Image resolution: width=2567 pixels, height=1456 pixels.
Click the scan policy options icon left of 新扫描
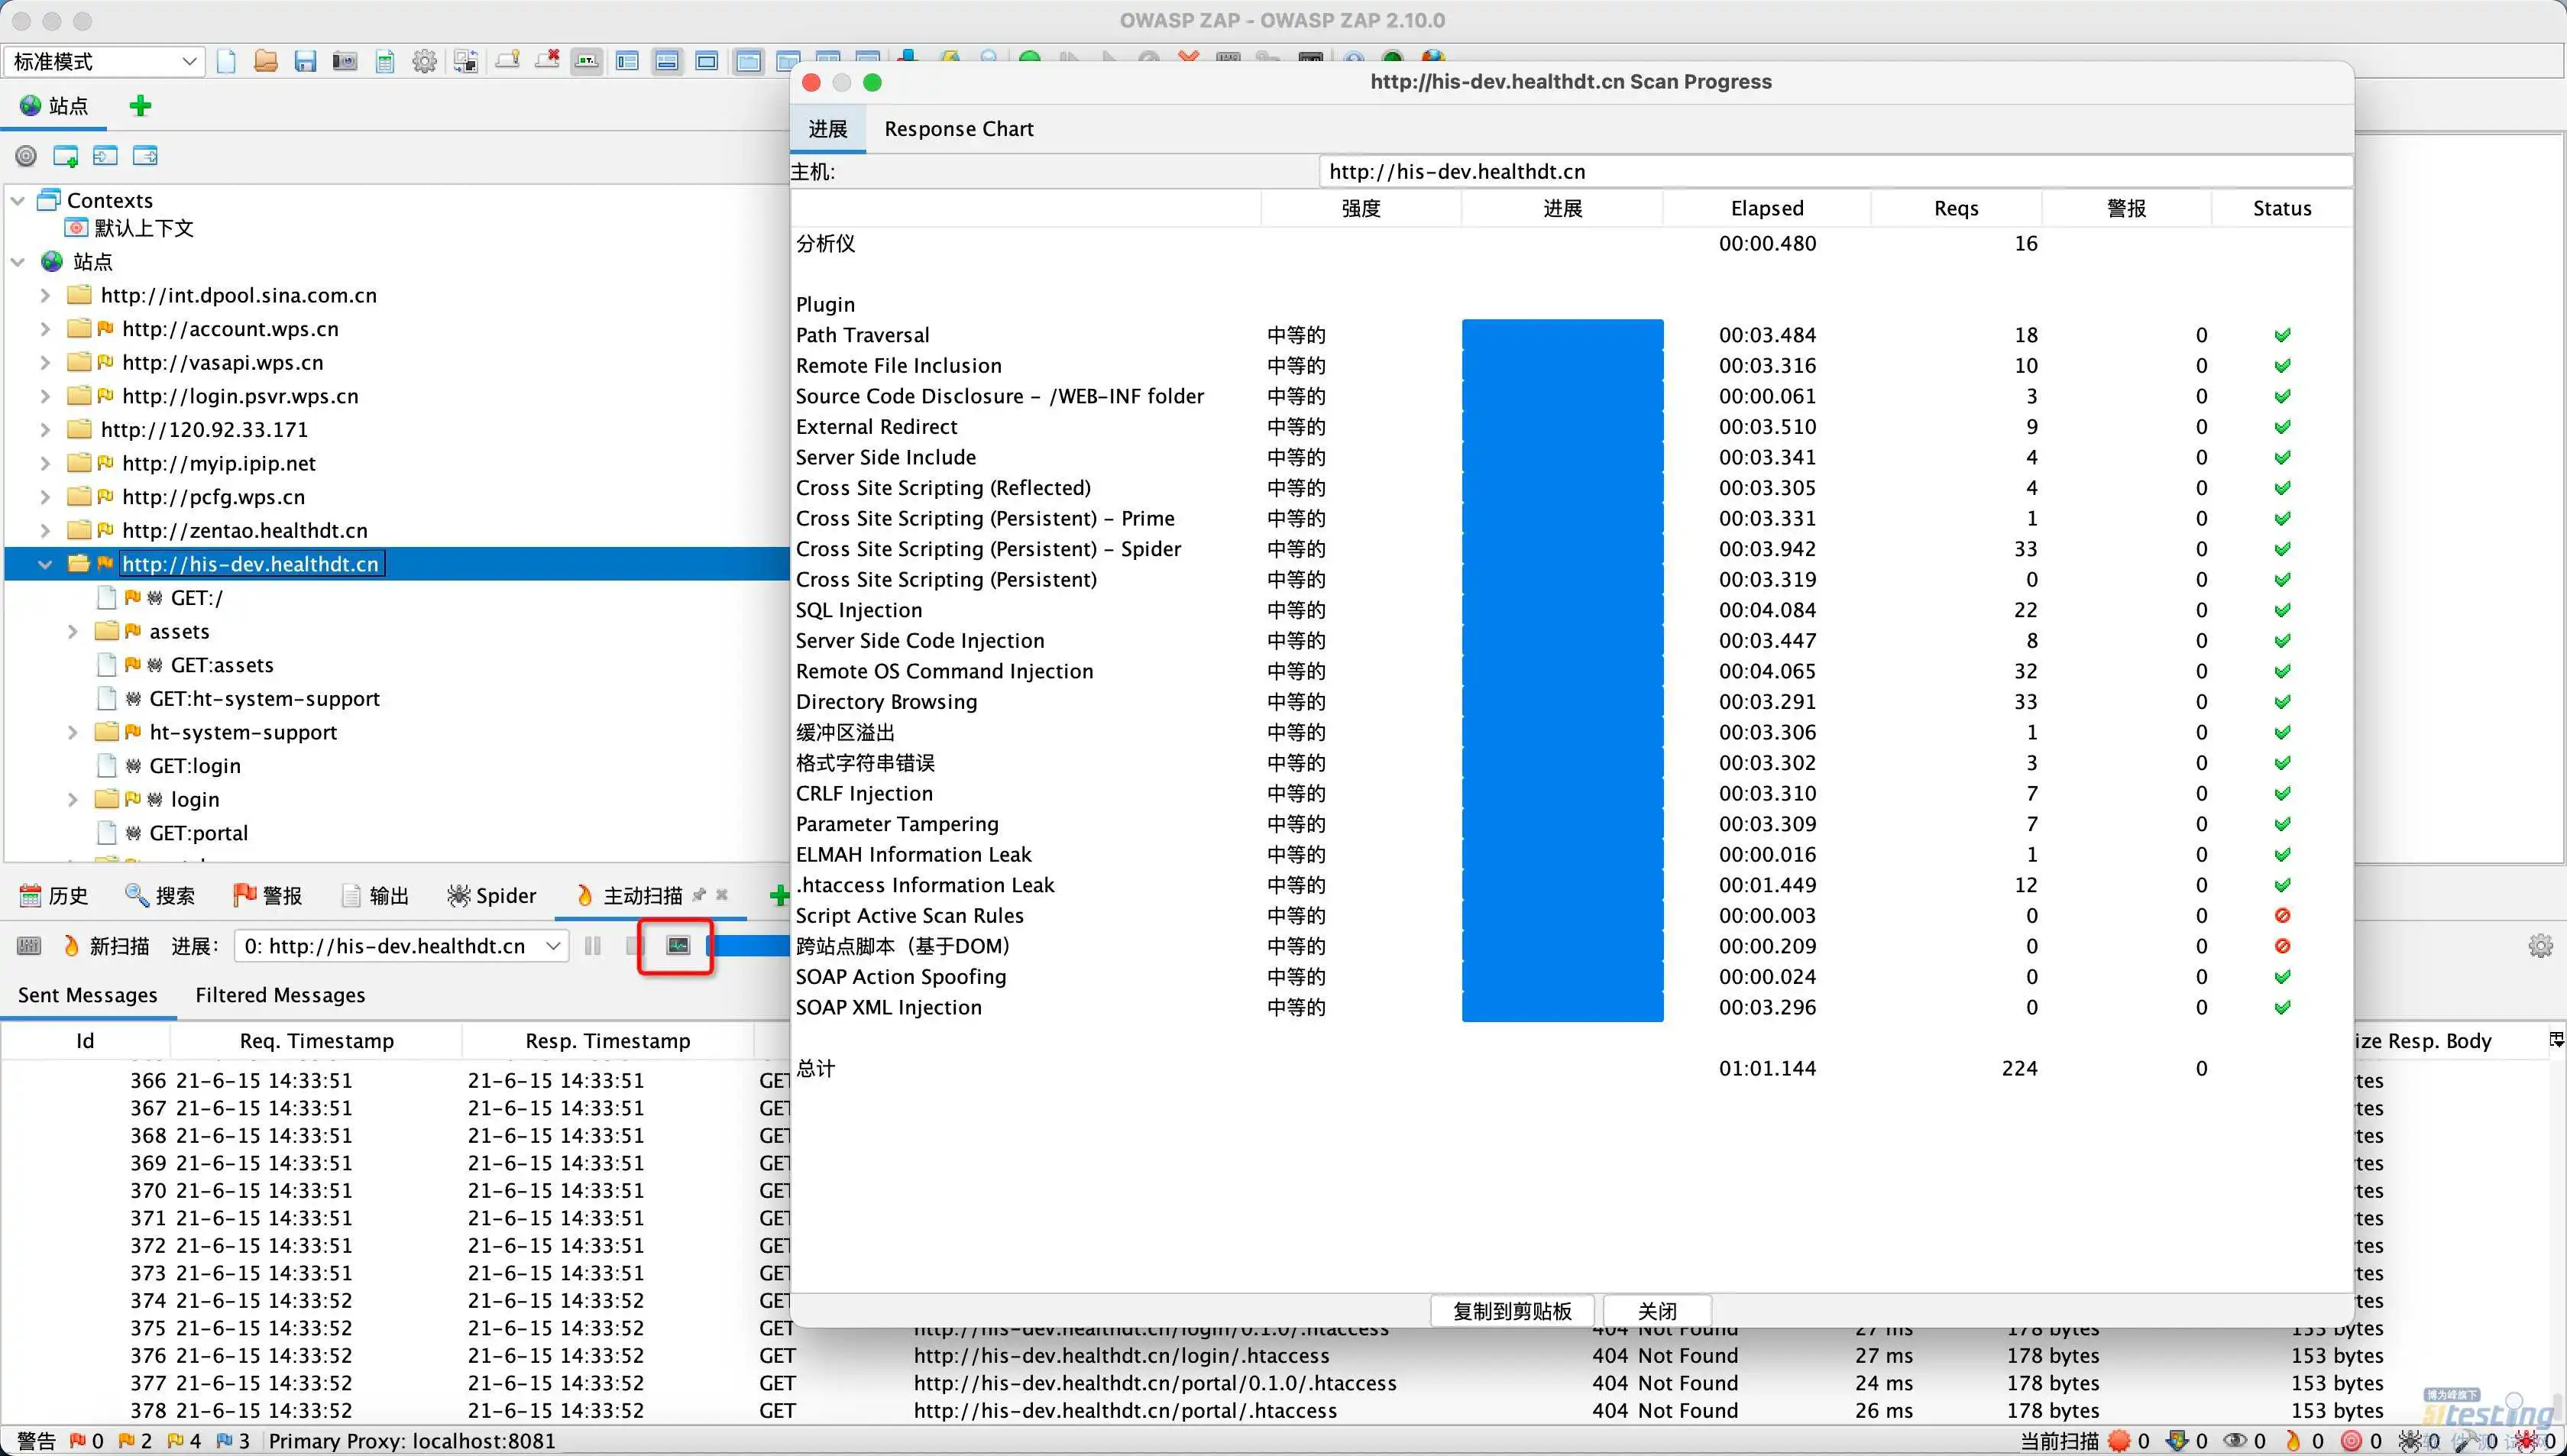pos(29,946)
